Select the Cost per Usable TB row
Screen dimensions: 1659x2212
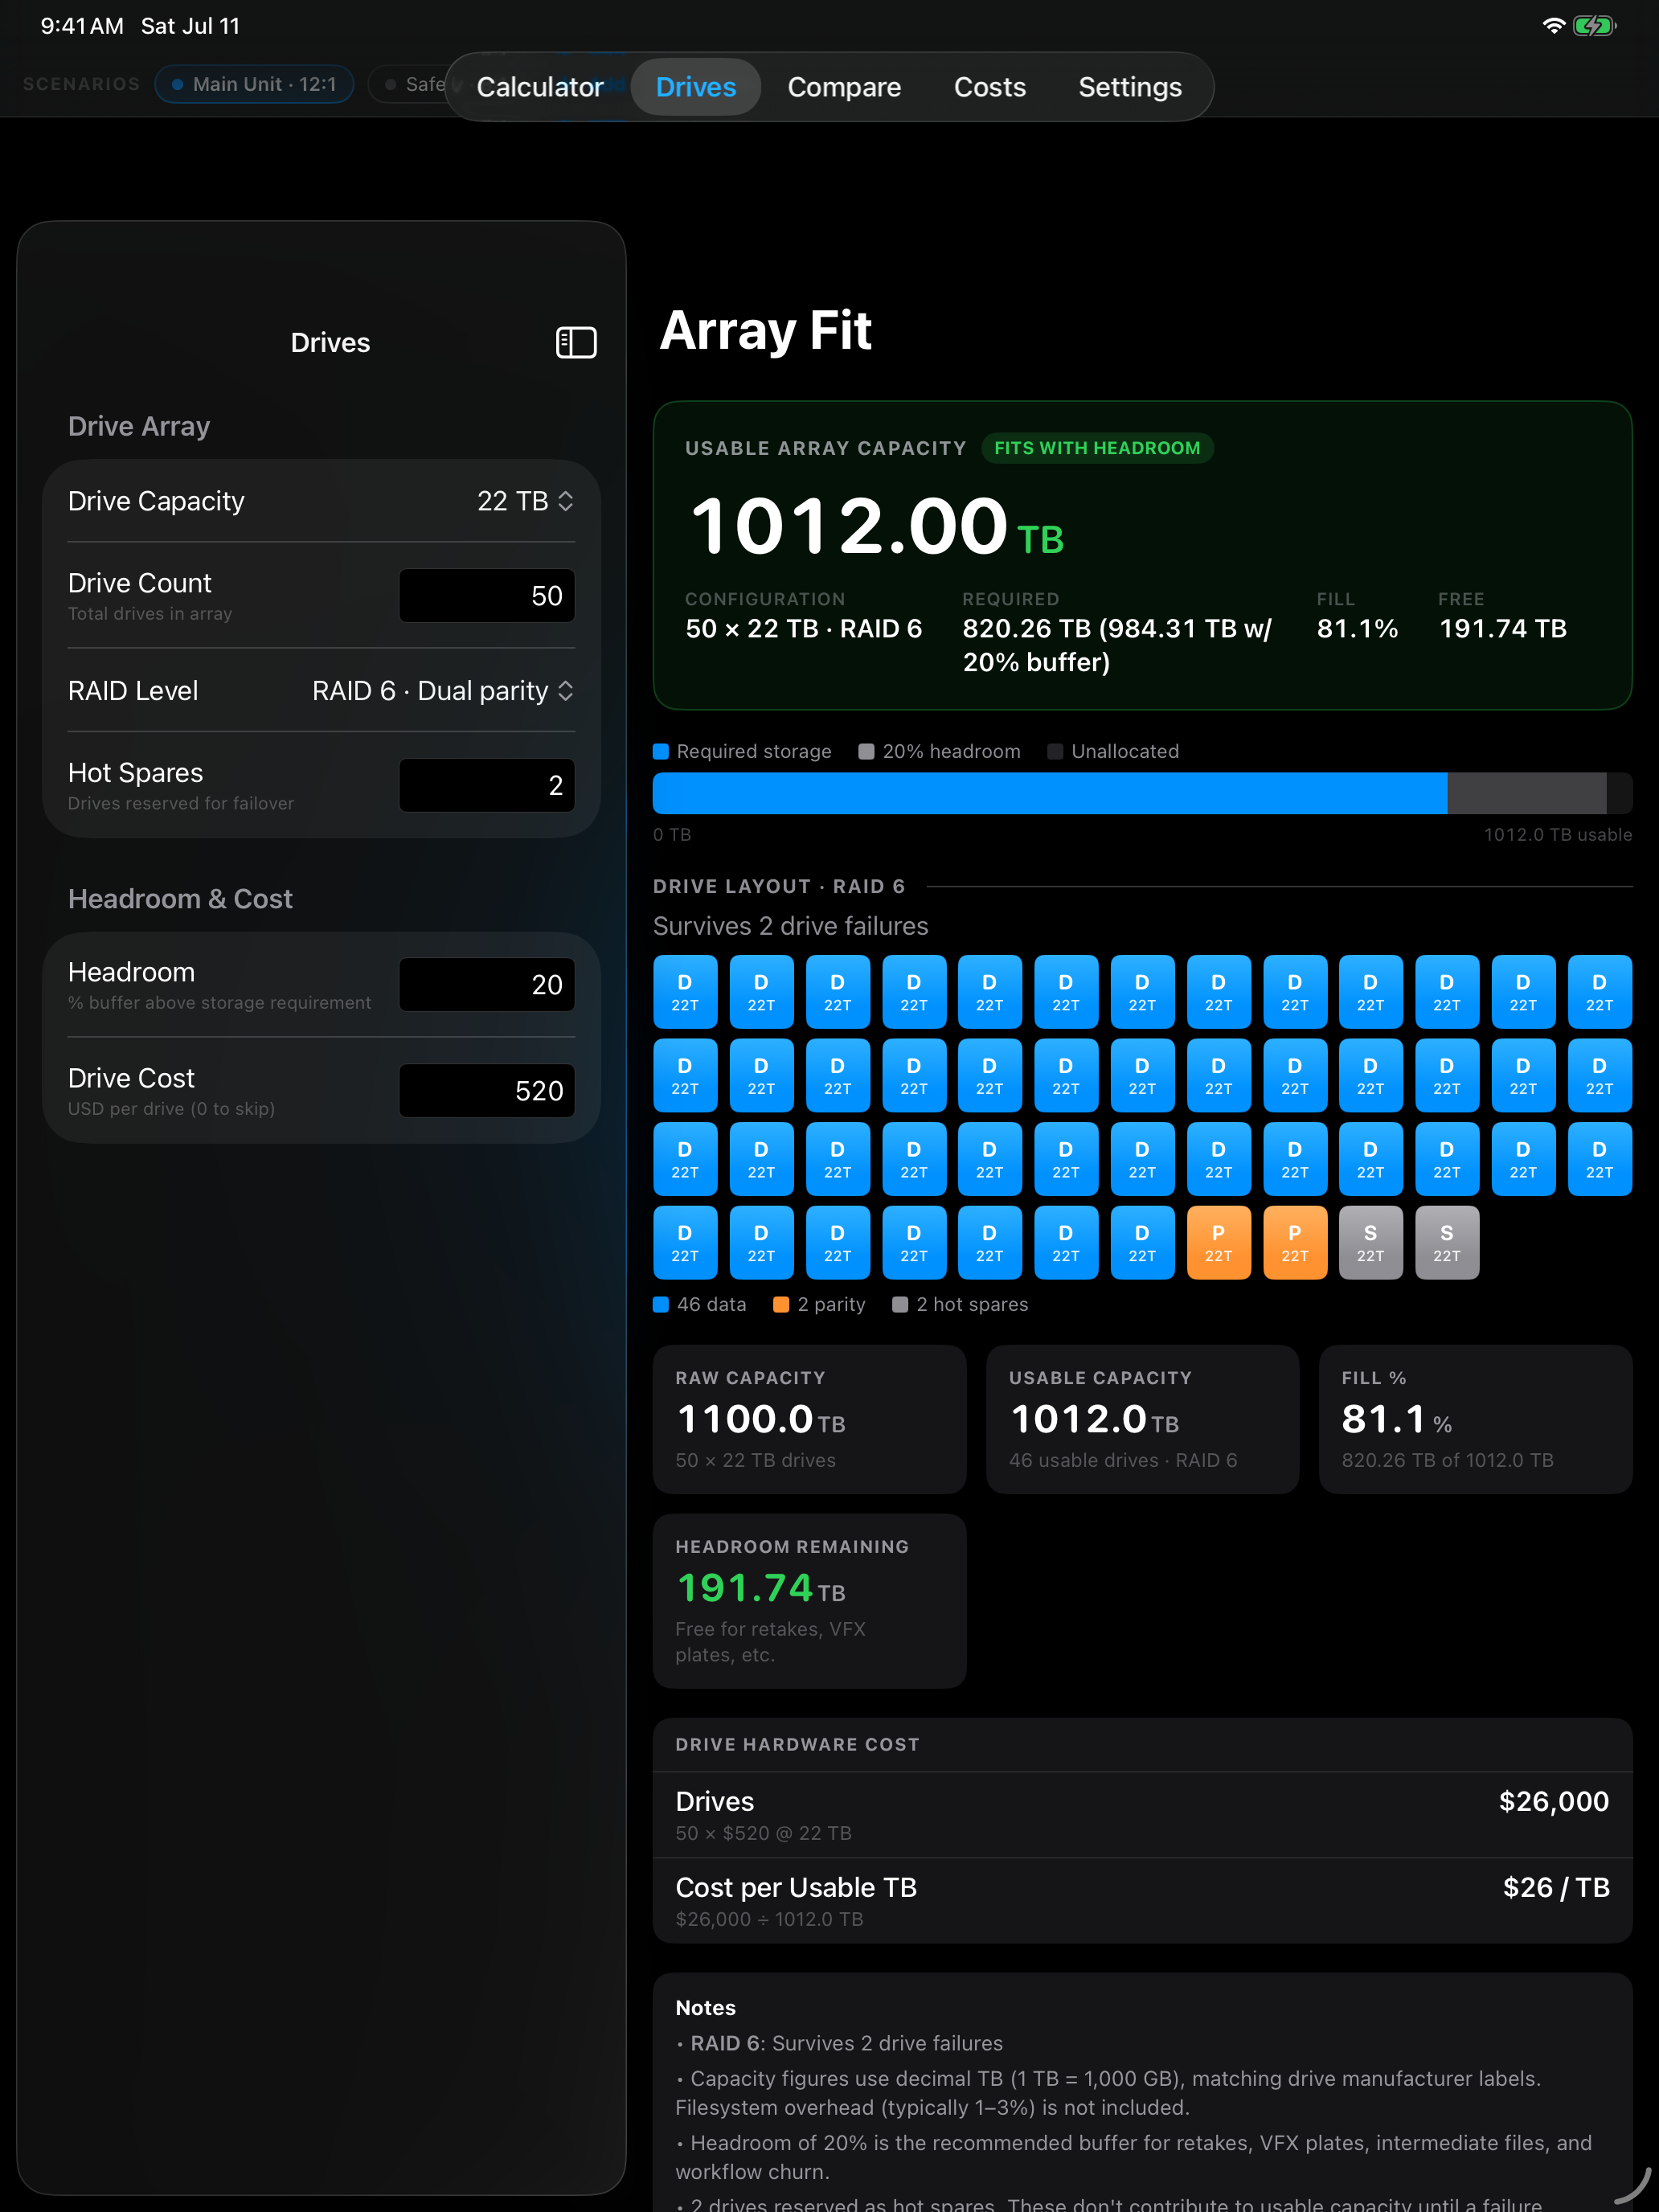1143,1901
